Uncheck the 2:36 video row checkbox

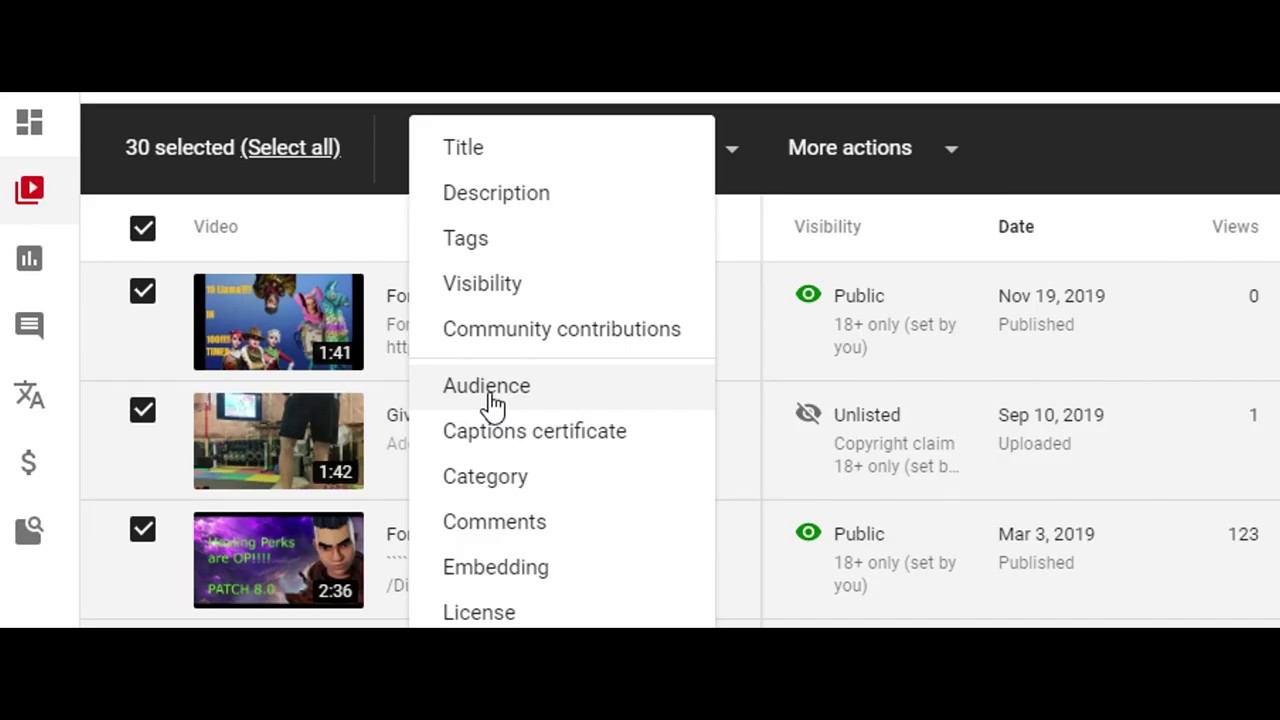tap(143, 529)
